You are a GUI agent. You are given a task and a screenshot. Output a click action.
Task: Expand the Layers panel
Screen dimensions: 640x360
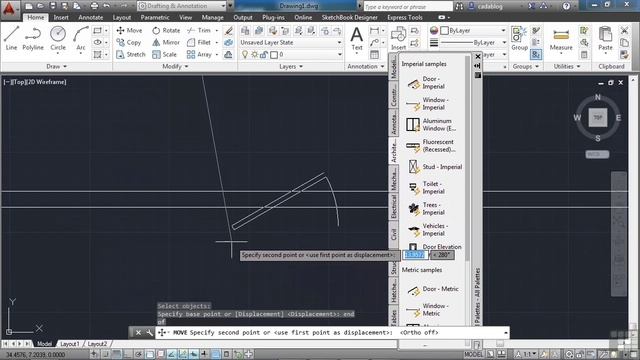point(291,66)
